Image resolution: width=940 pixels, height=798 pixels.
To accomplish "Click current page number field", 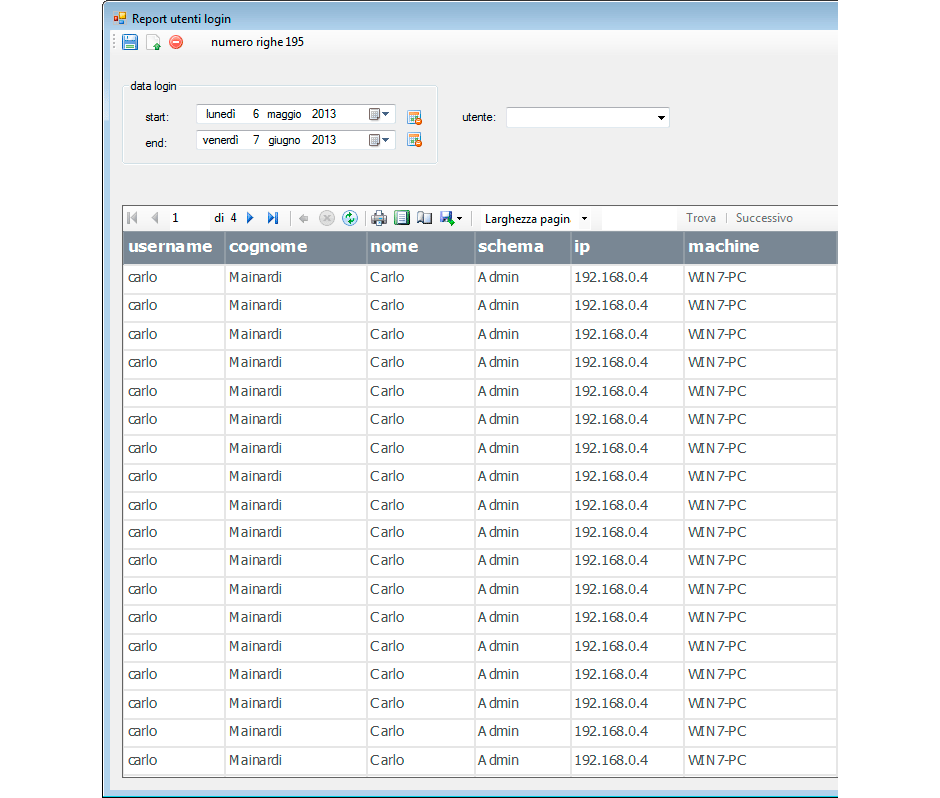I will 188,218.
